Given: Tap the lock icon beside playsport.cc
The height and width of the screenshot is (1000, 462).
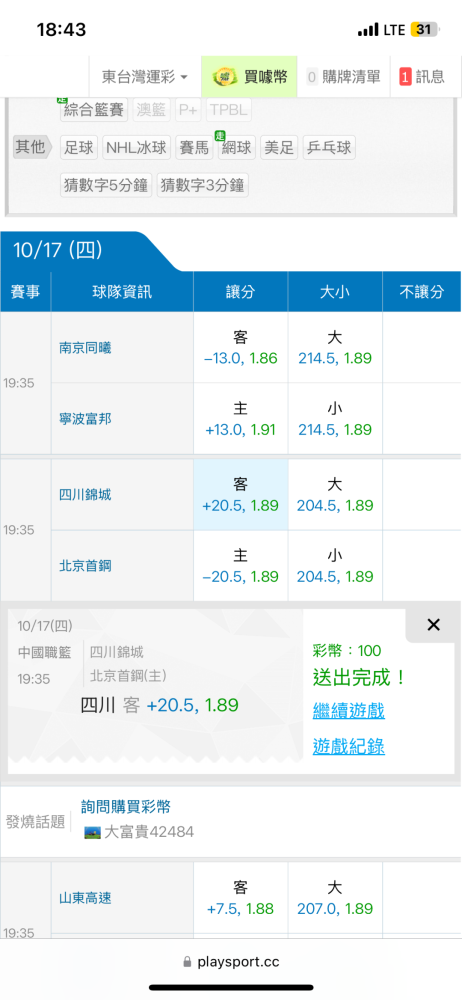Looking at the screenshot, I should (187, 962).
